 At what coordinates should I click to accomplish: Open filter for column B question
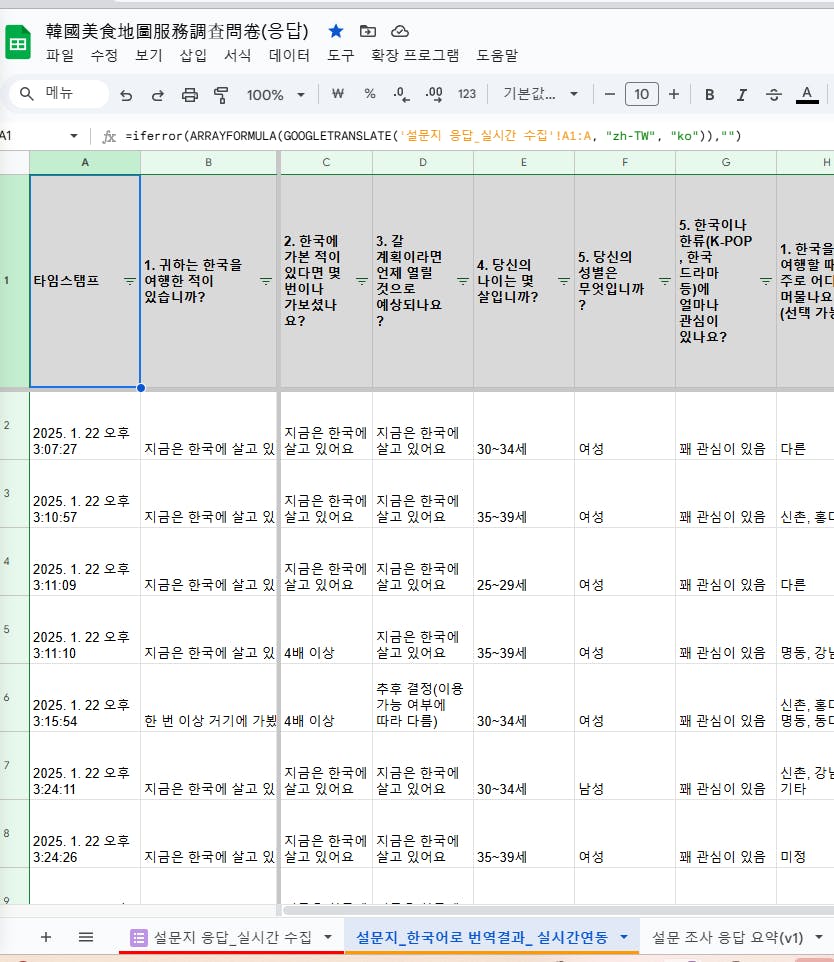pos(265,281)
